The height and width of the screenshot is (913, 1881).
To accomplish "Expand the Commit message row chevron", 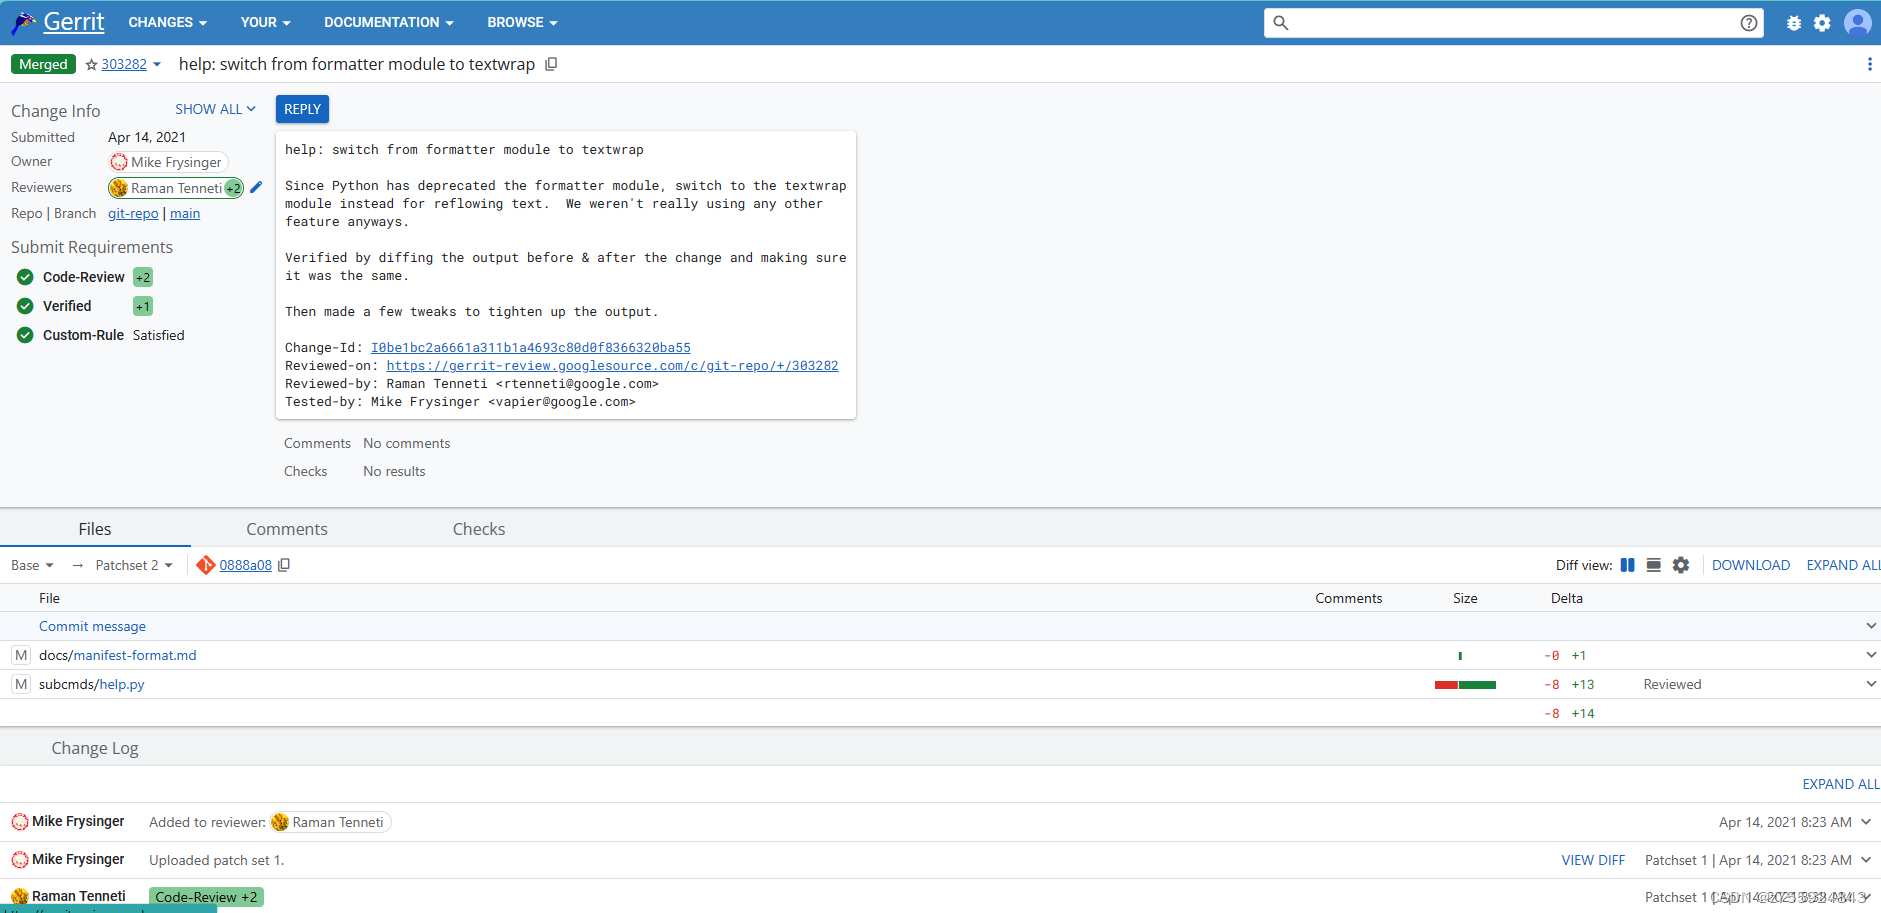I will coord(1871,626).
